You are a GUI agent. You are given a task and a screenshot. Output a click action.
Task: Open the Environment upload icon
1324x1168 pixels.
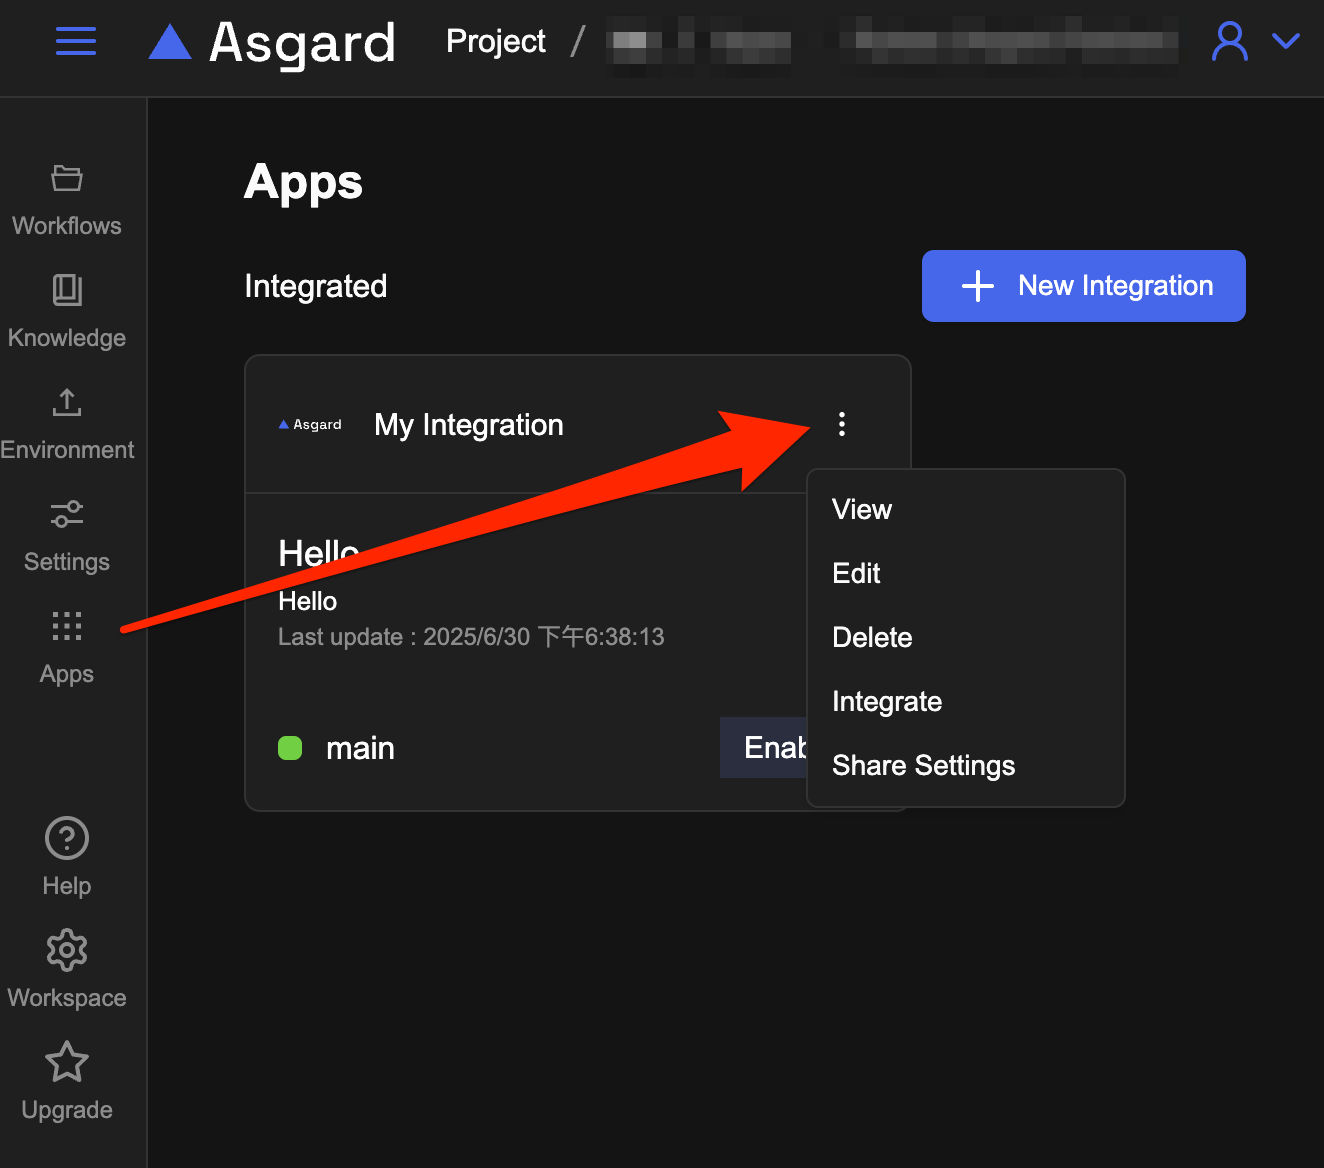67,403
